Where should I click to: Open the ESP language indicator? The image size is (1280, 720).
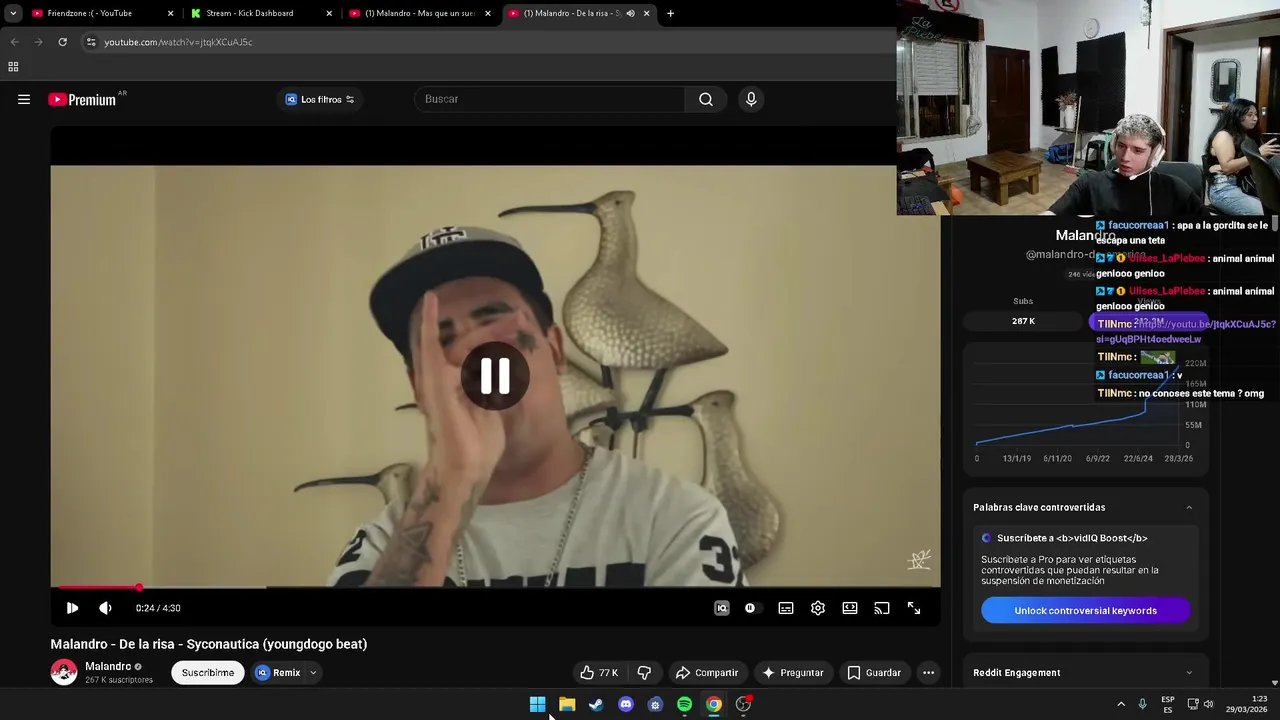click(1168, 704)
